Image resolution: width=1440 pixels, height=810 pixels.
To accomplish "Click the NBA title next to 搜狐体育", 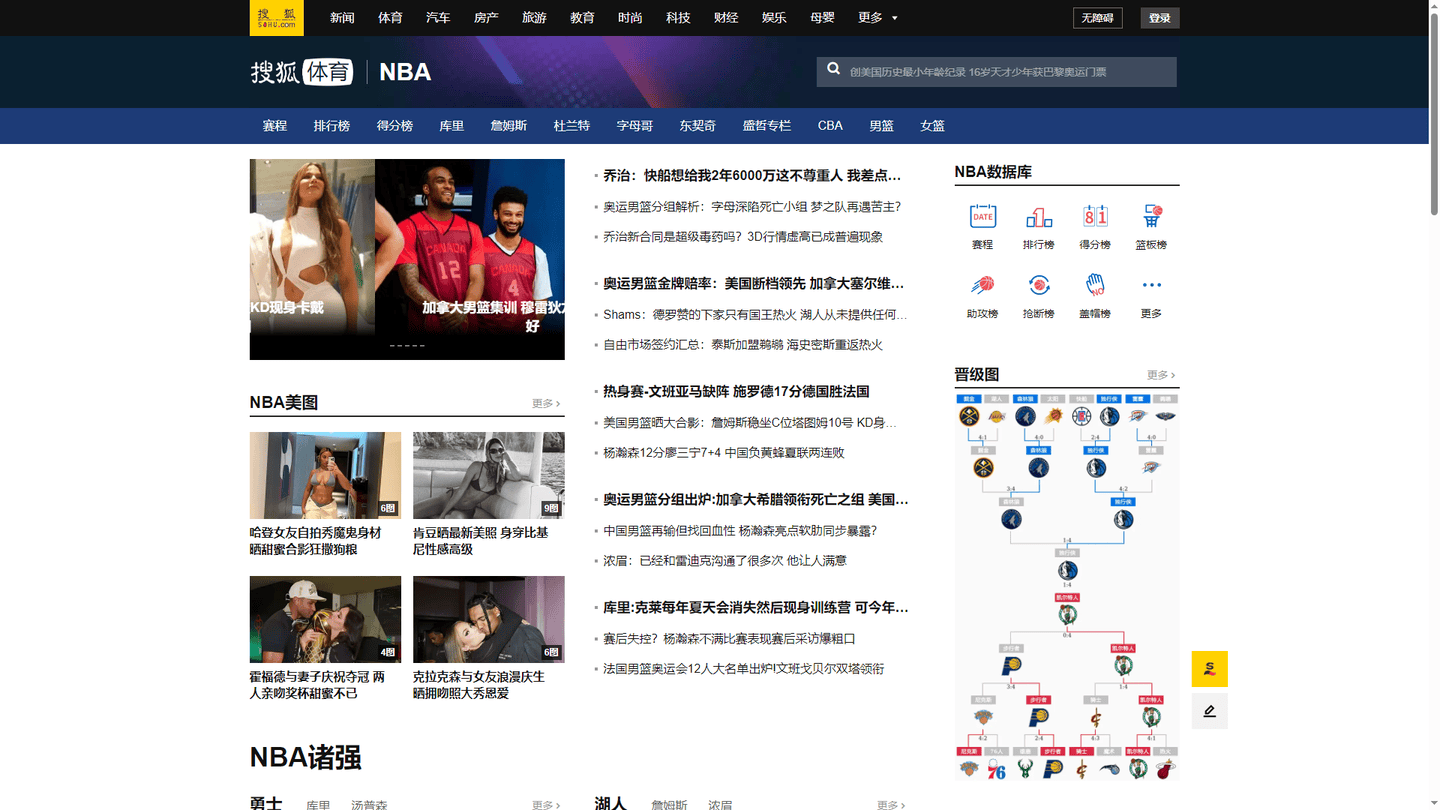I will click(x=405, y=72).
